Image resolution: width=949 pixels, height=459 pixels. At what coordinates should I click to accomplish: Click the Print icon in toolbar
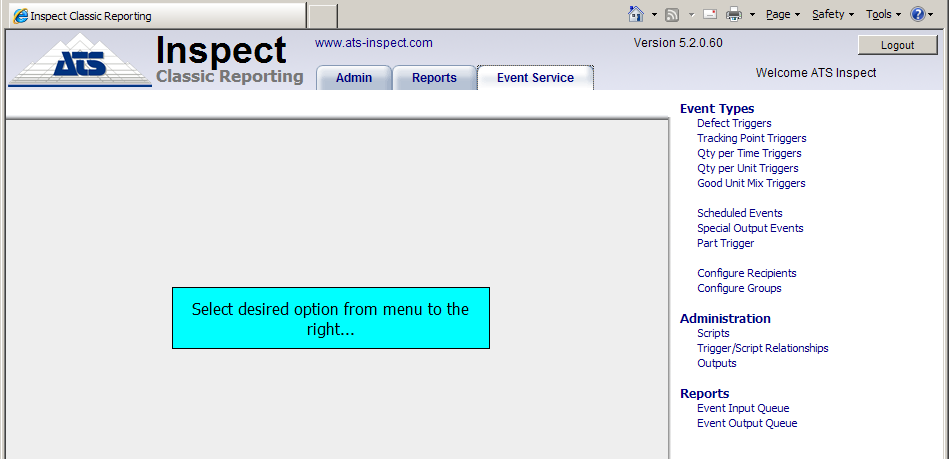(734, 15)
